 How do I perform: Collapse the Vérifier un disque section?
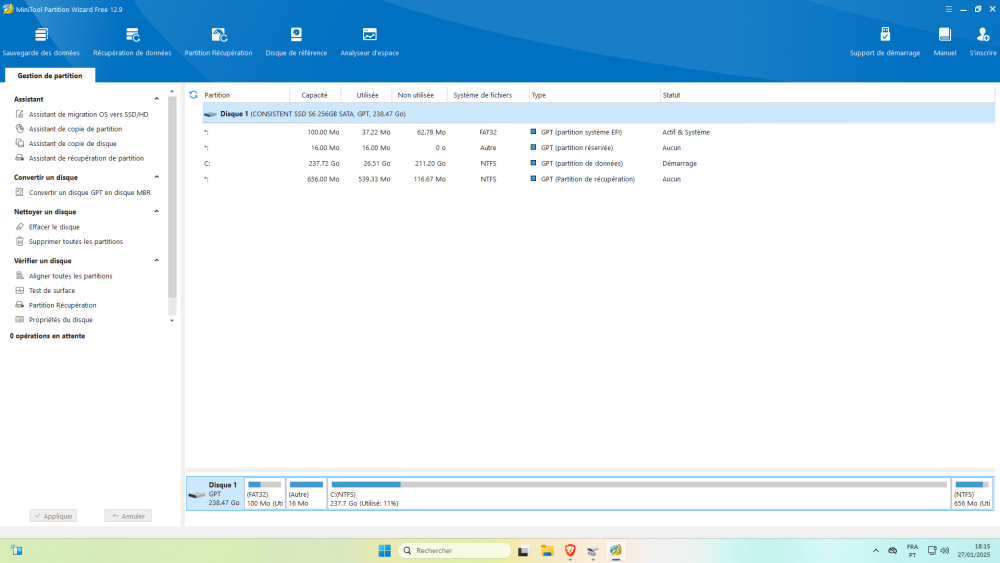coord(156,261)
